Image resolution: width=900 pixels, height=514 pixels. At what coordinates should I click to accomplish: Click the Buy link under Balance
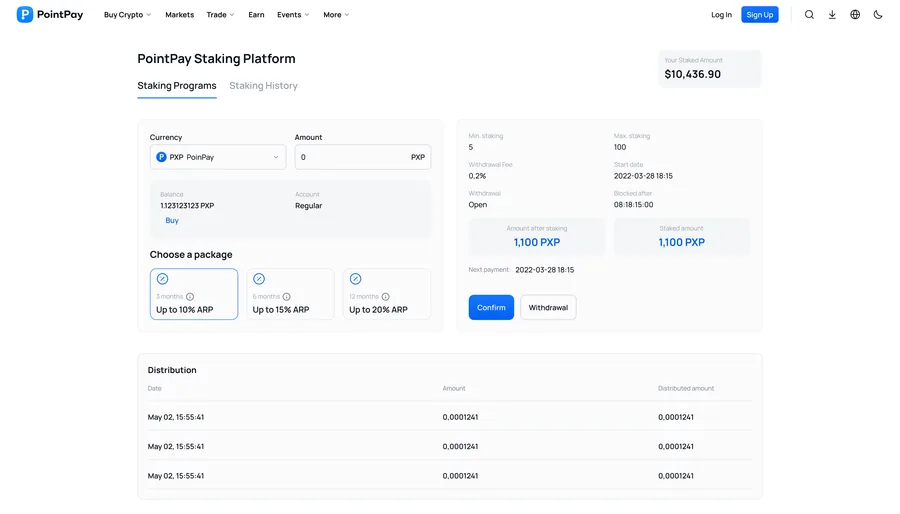[172, 220]
